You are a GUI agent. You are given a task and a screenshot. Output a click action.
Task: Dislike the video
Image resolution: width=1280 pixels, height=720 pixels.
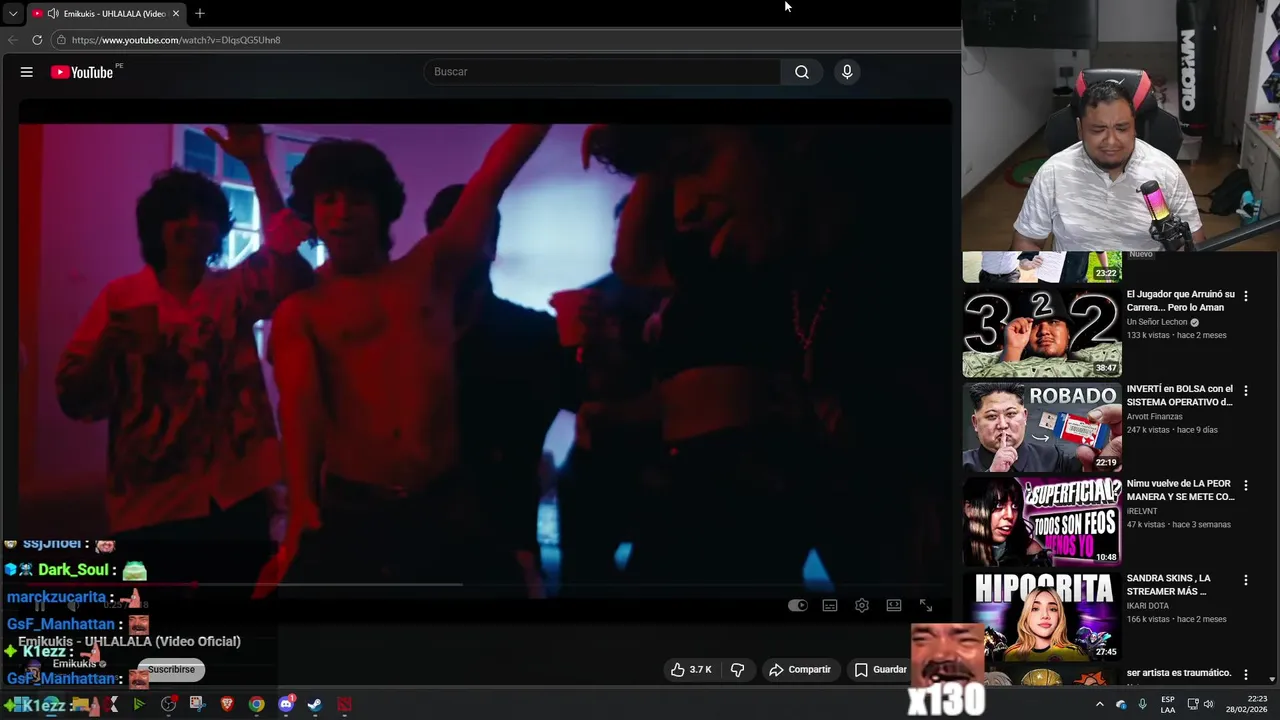pos(737,670)
